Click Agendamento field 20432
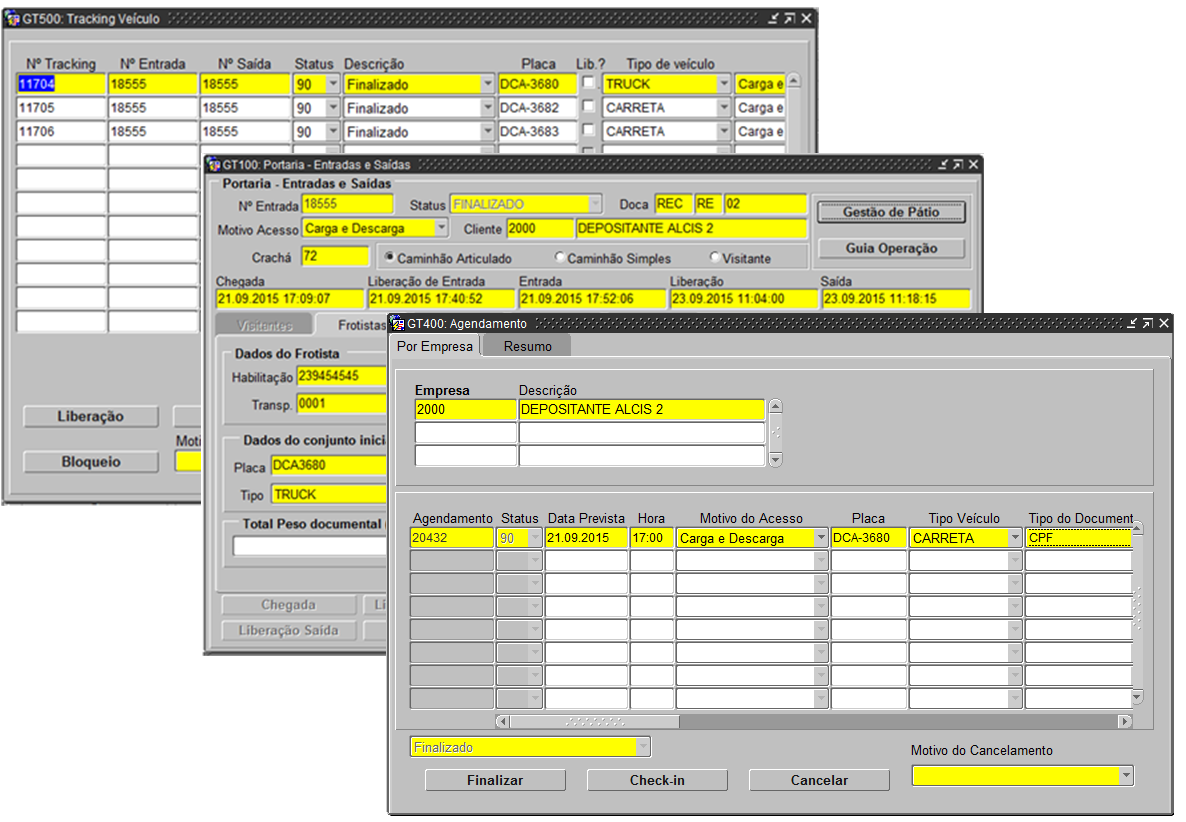The image size is (1186, 822). pos(452,538)
